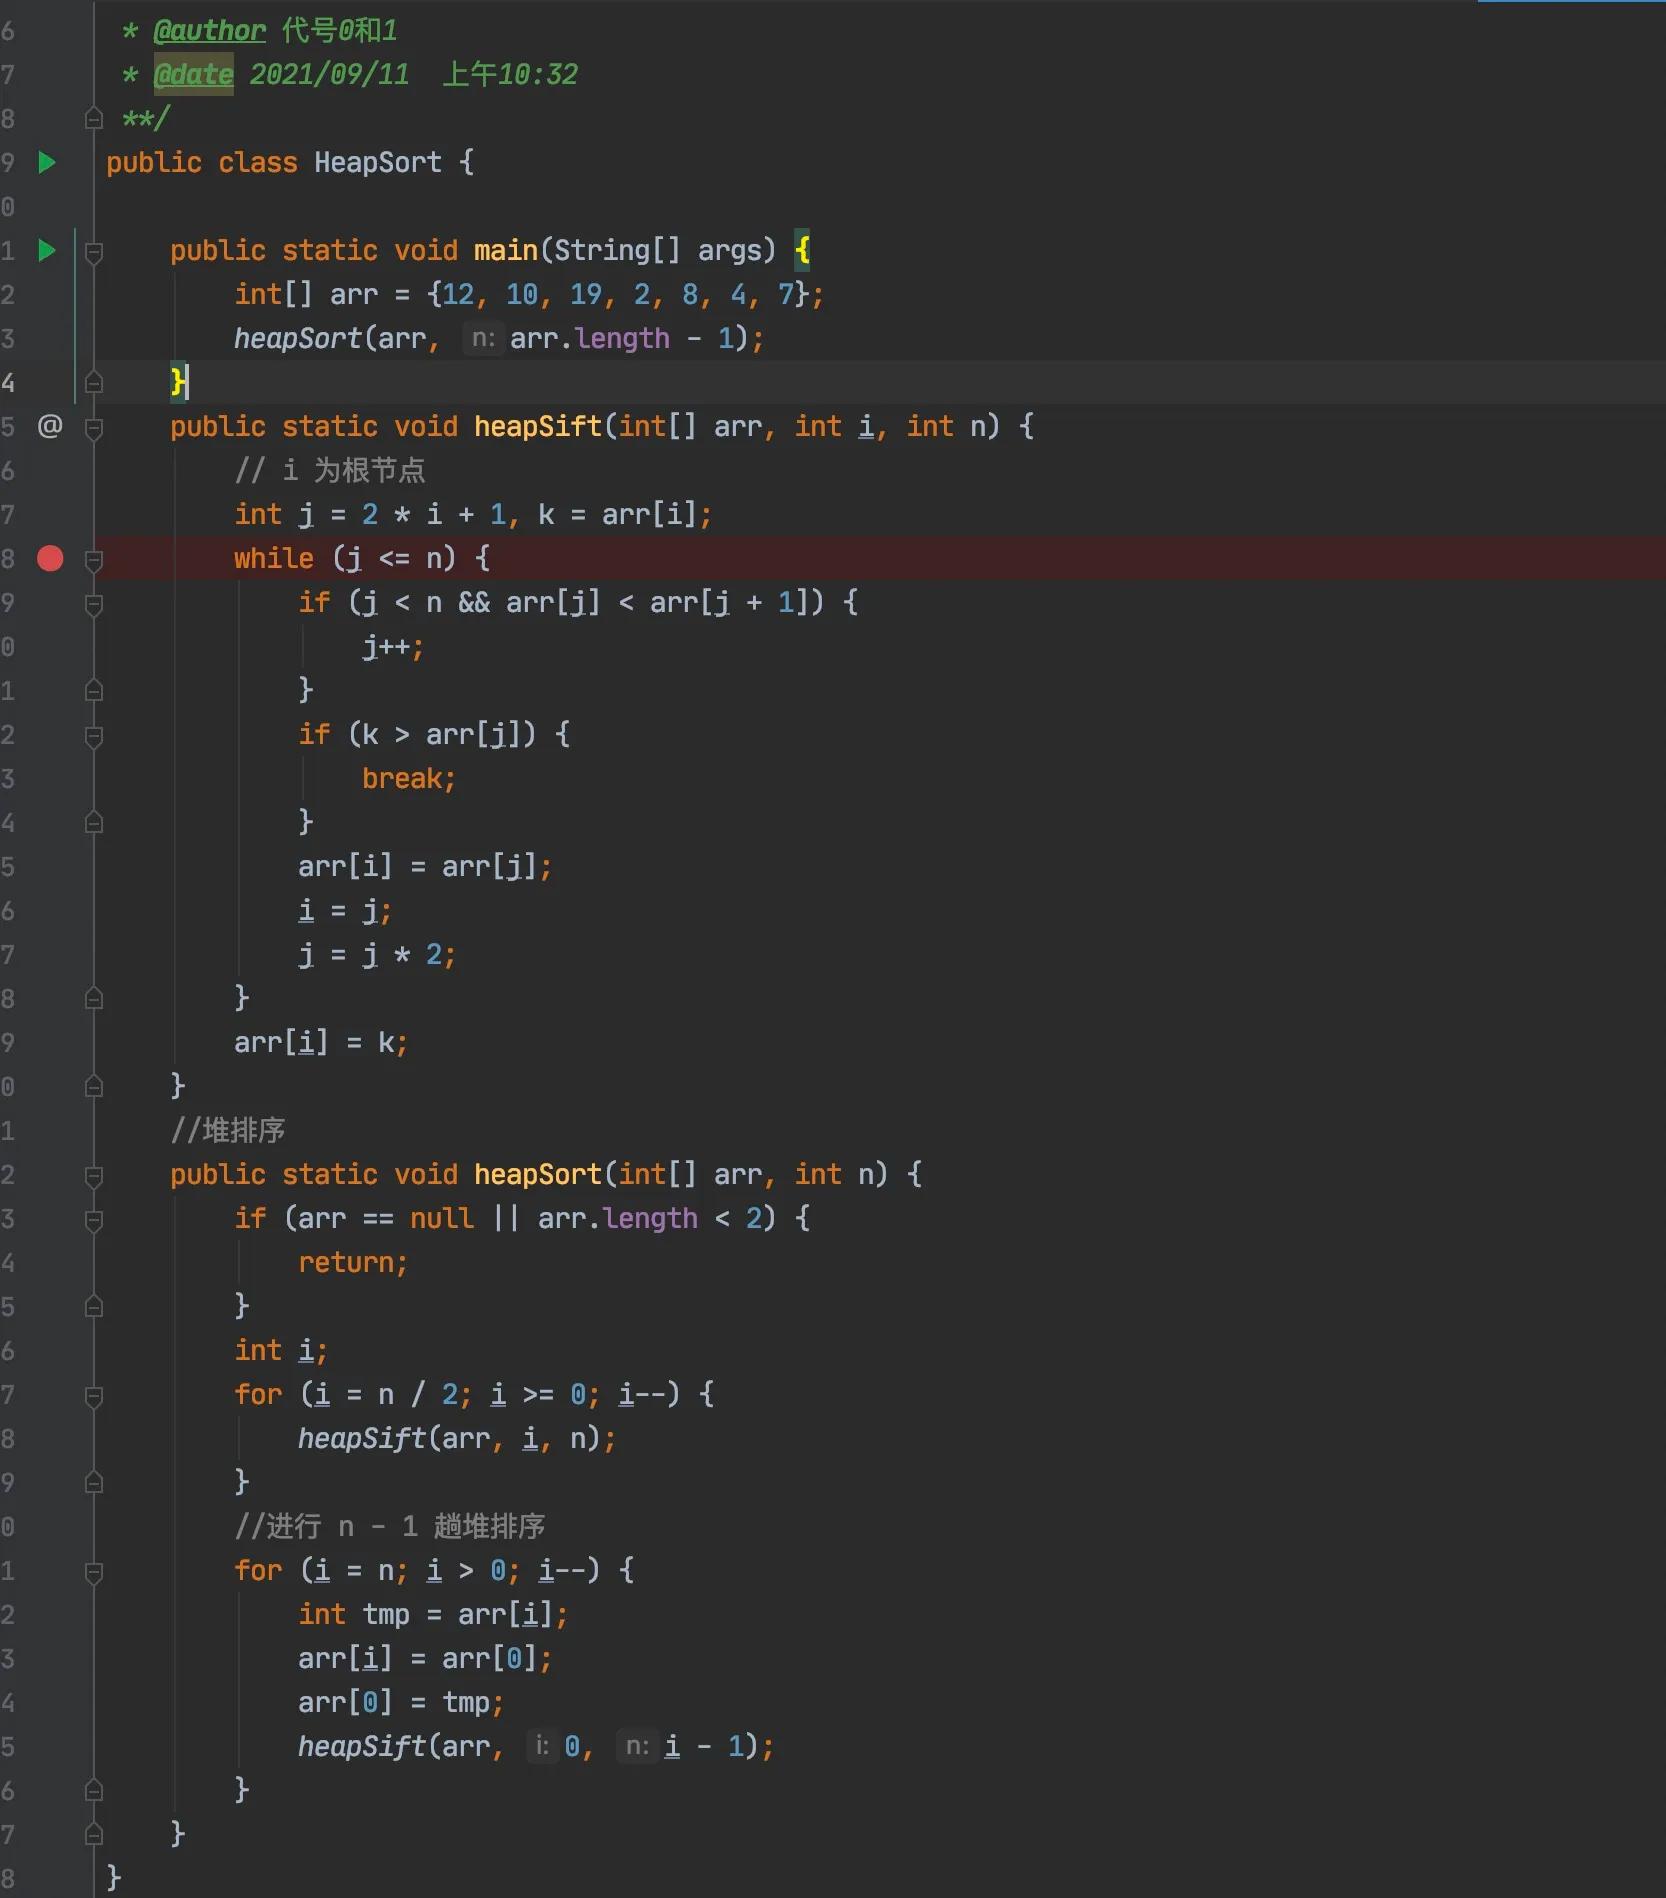The image size is (1666, 1898).
Task: Click the arr[i] = k statement
Action: pos(321,1042)
